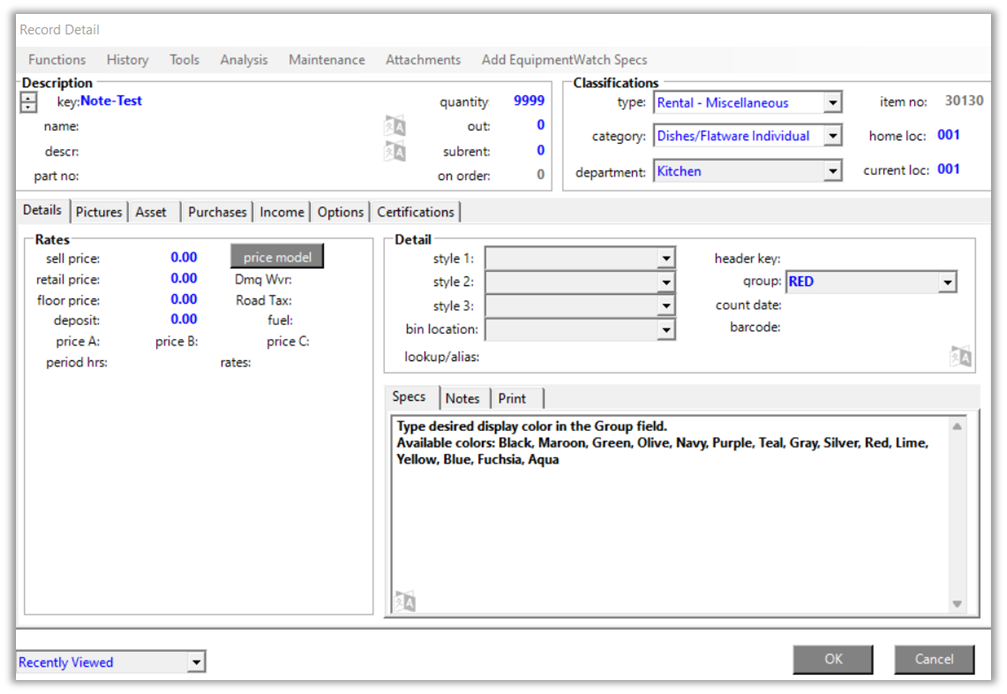The width and height of the screenshot is (1007, 694).
Task: Confirm the record with the OK button
Action: (833, 659)
